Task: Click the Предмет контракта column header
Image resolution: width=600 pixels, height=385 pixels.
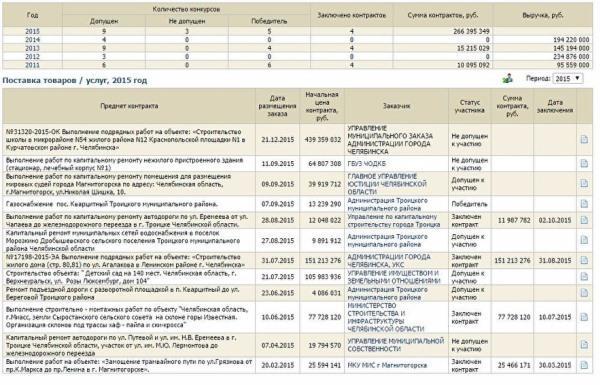Action: (x=129, y=106)
